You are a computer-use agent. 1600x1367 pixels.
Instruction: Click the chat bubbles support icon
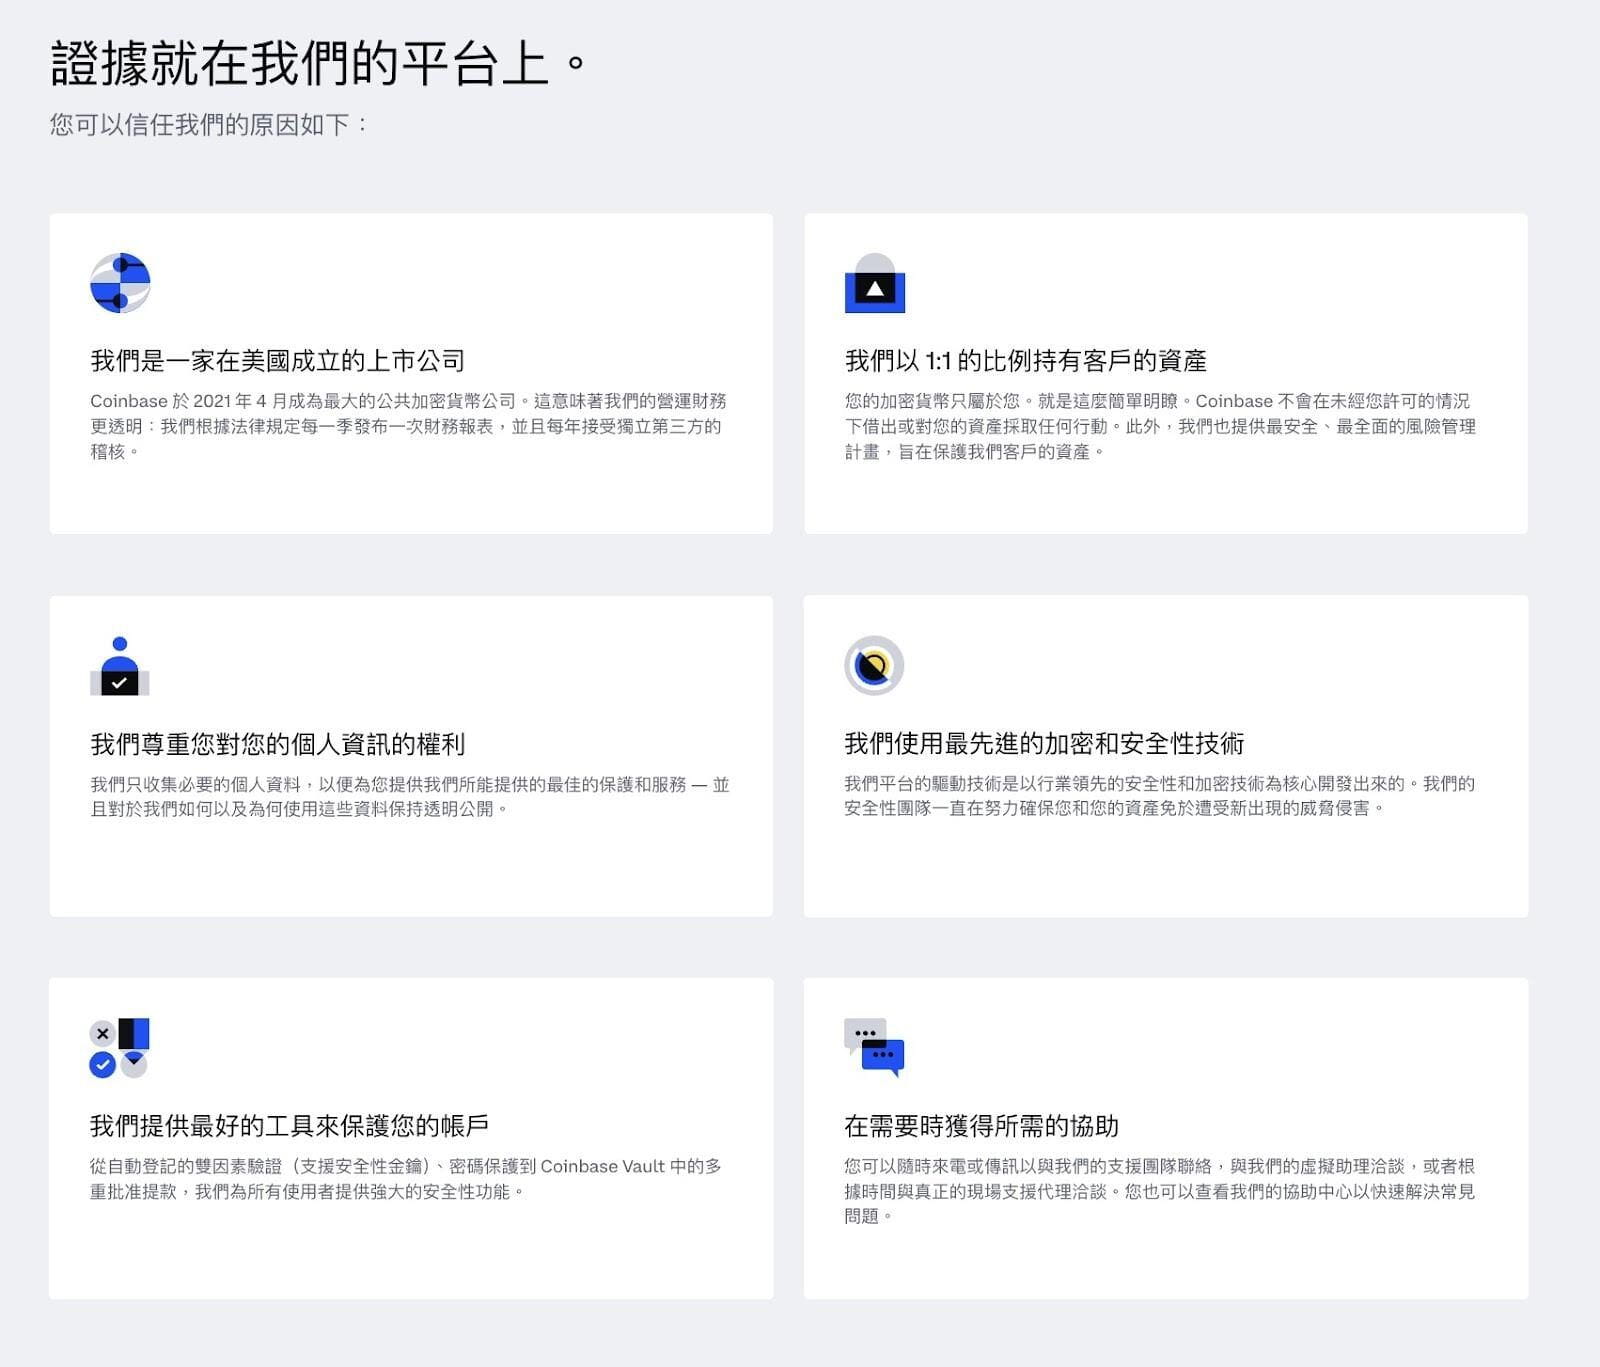click(x=874, y=1048)
